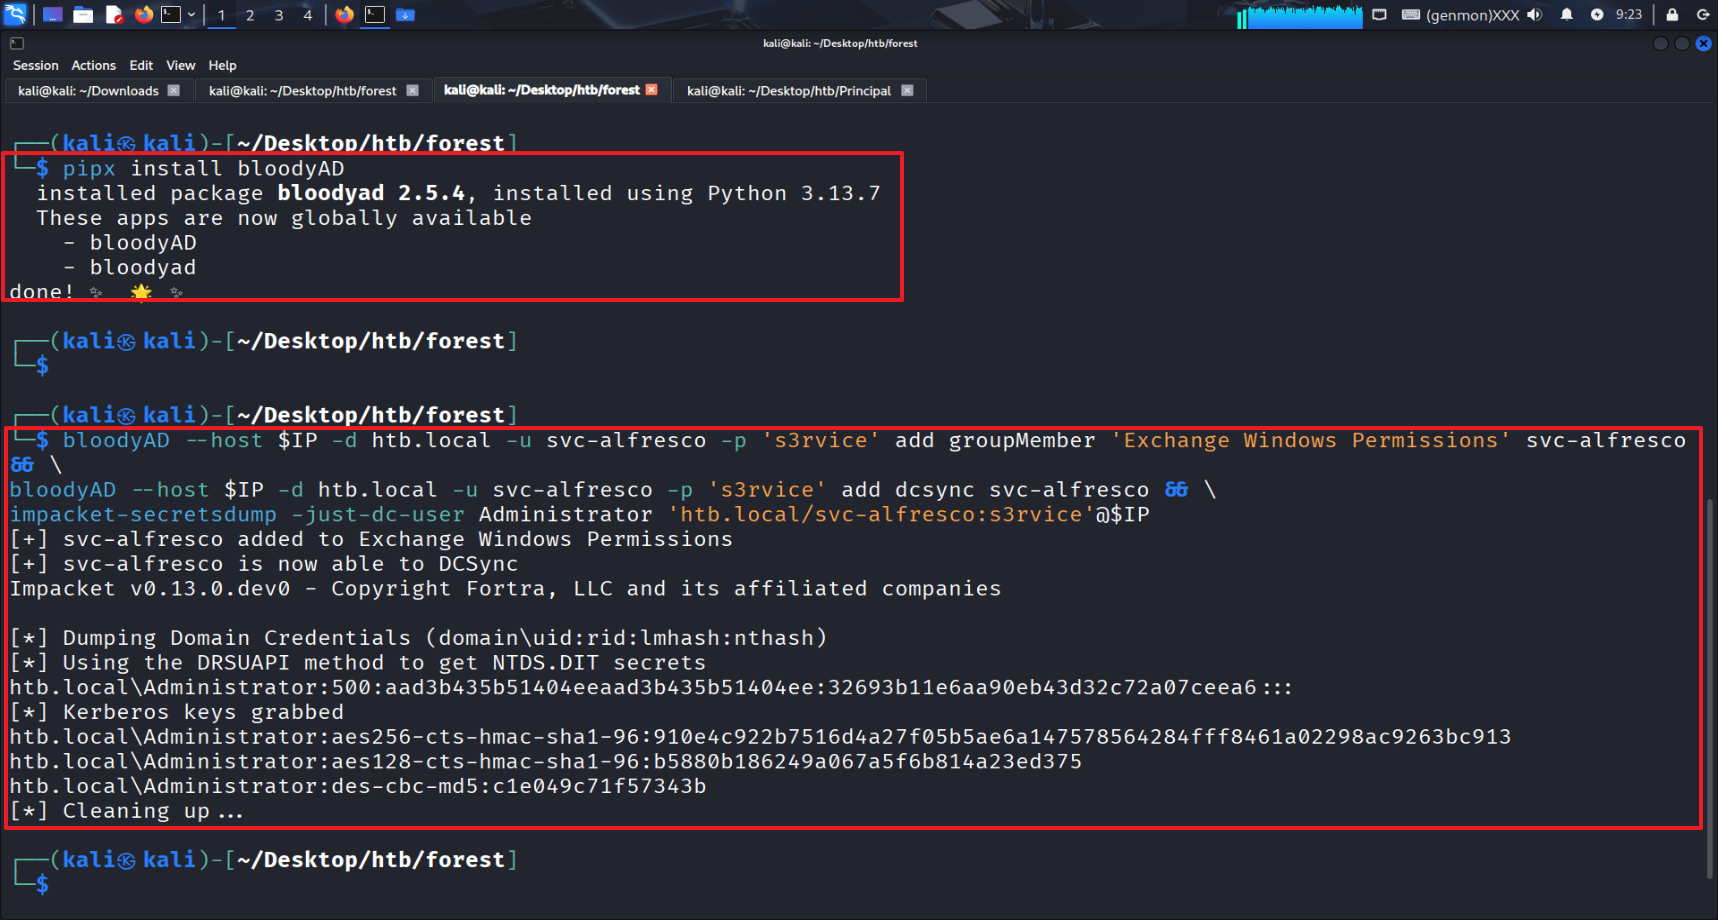Click the des-cbc-md5 key line
The width and height of the screenshot is (1718, 920).
(358, 786)
